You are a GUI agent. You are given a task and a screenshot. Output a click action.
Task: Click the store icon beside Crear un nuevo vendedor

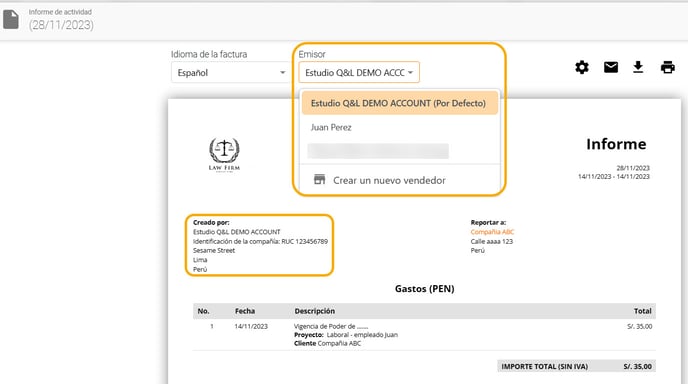[x=319, y=179]
